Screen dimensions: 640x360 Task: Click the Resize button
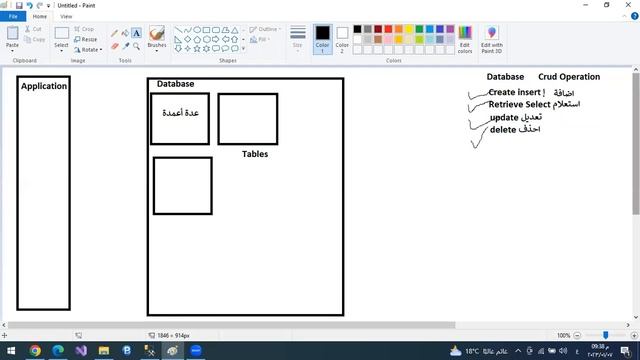tap(86, 39)
